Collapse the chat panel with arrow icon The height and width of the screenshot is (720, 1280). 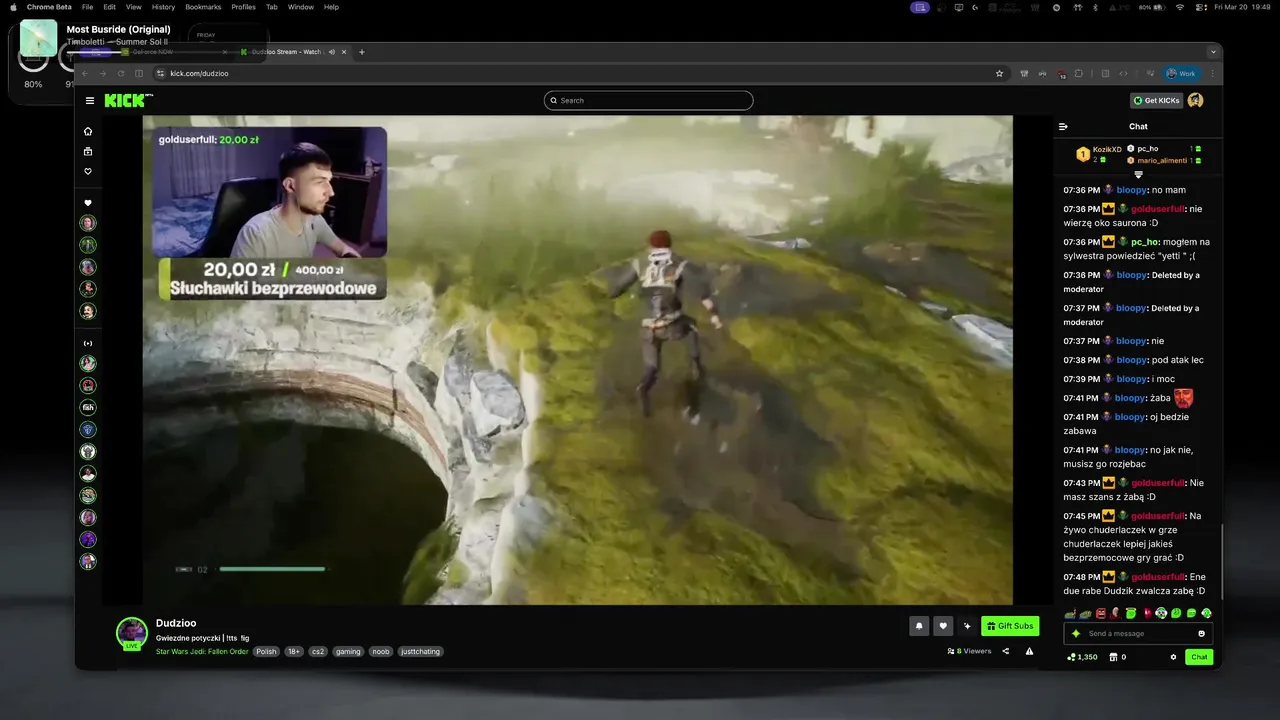[1063, 126]
